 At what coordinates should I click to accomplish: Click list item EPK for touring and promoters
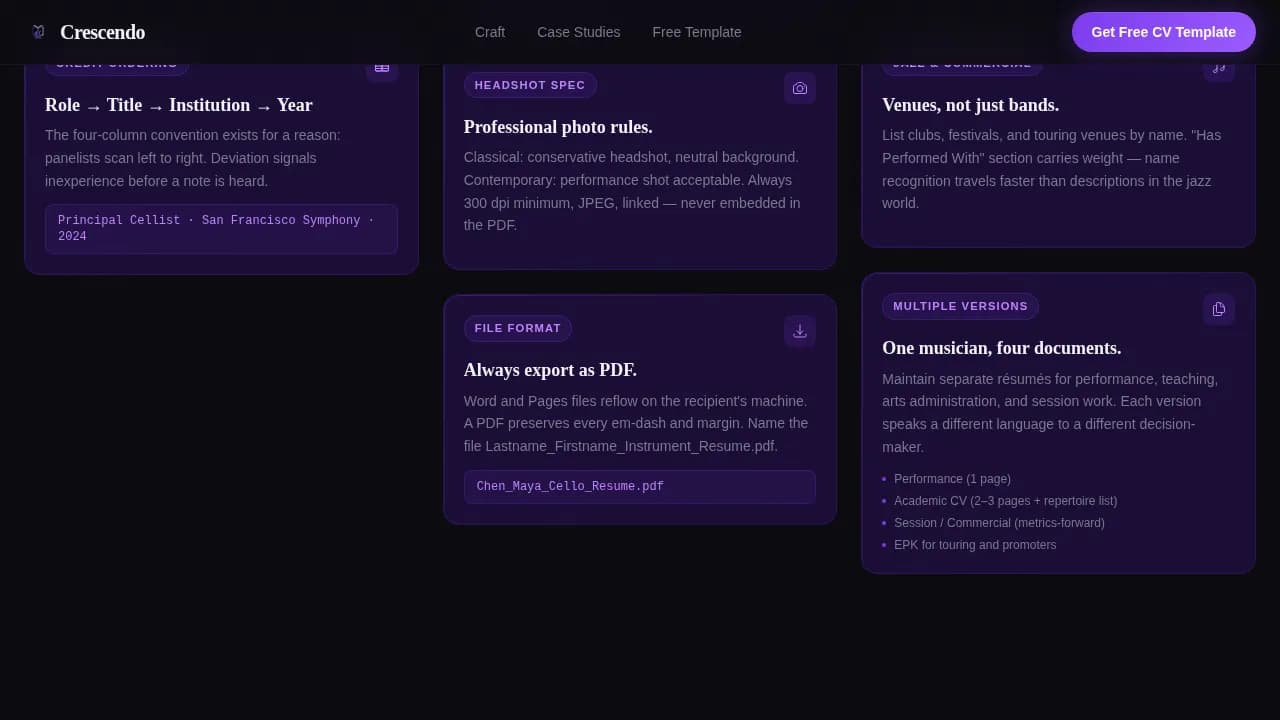tap(975, 545)
